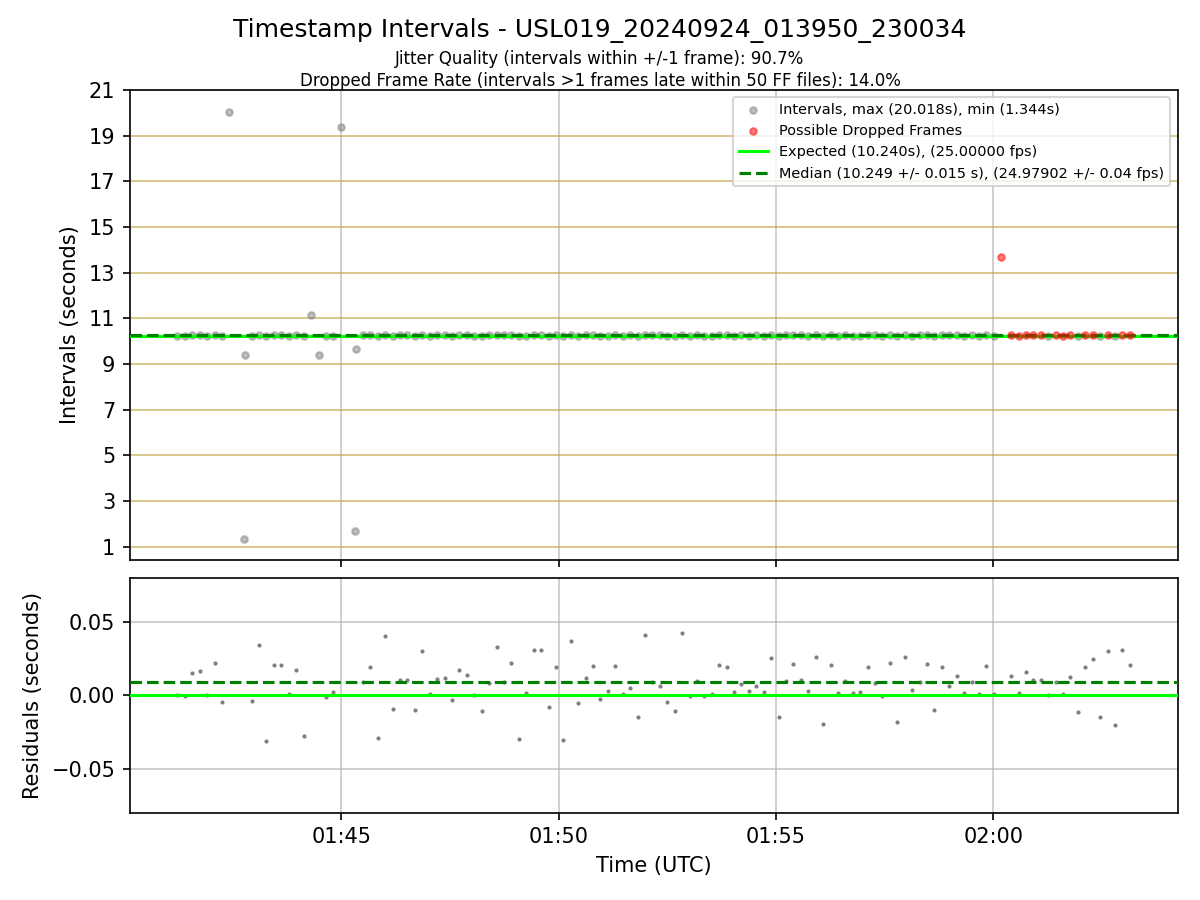
Task: Click the '9' tick on the intervals axis
Action: pyautogui.click(x=107, y=365)
